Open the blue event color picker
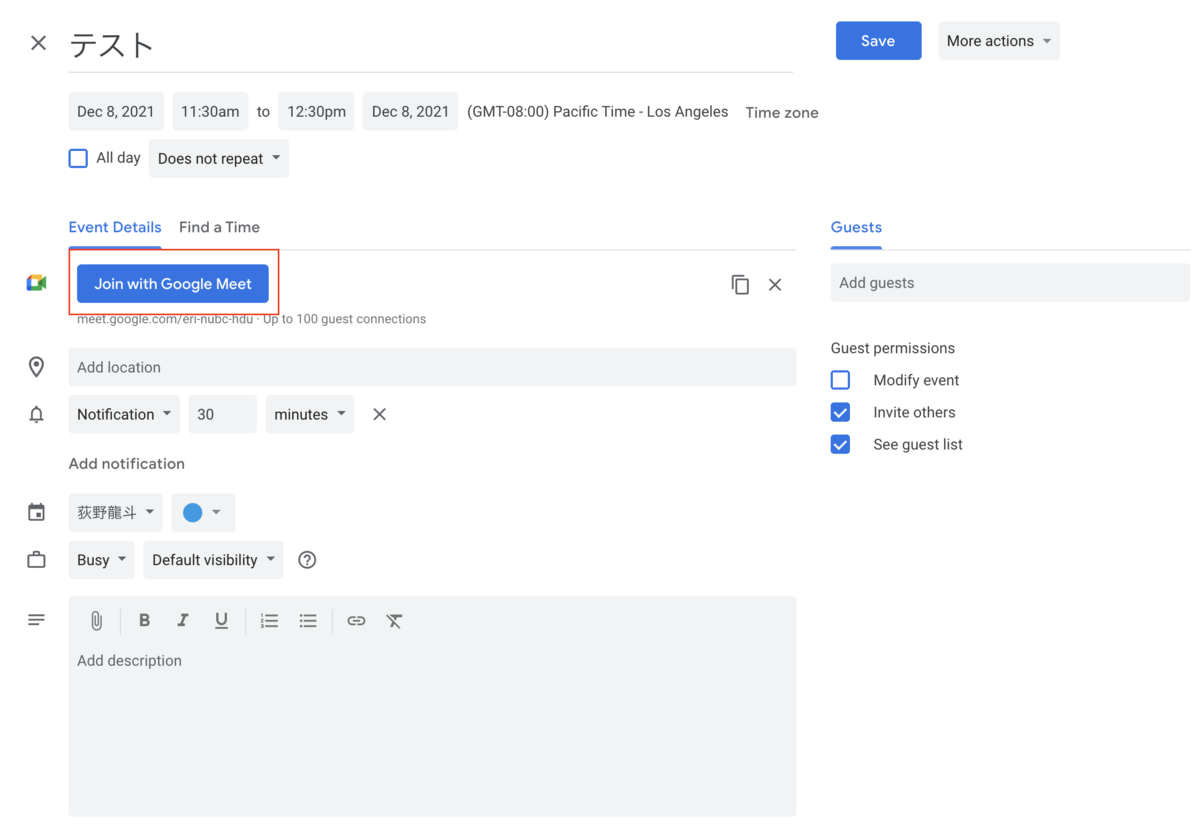 point(203,512)
